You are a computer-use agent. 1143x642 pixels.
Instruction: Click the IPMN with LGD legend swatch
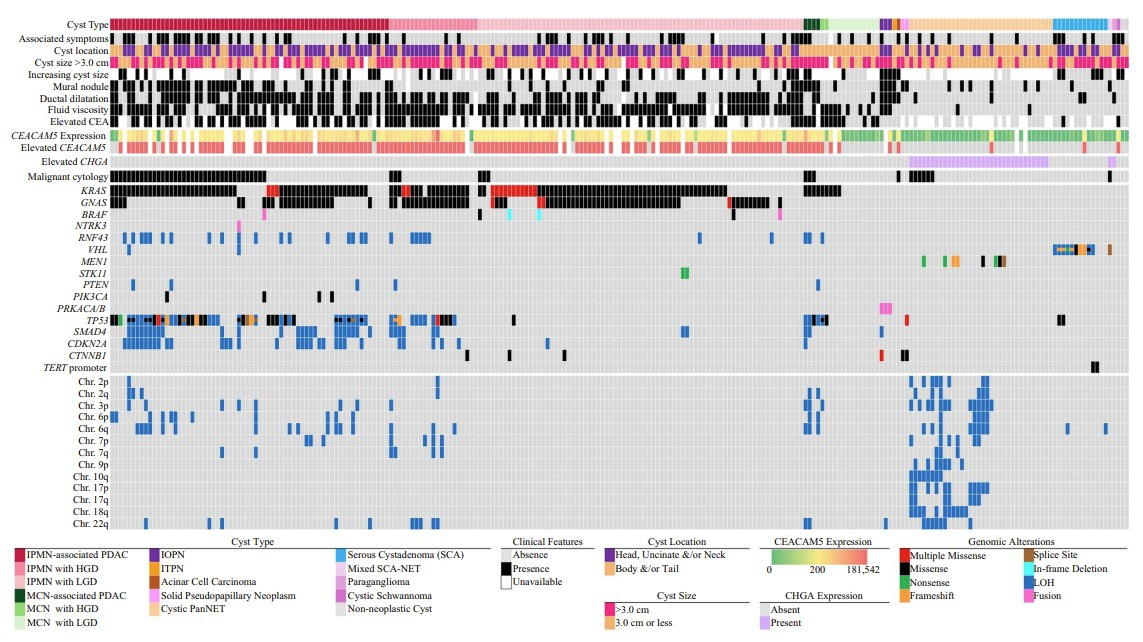coord(20,582)
